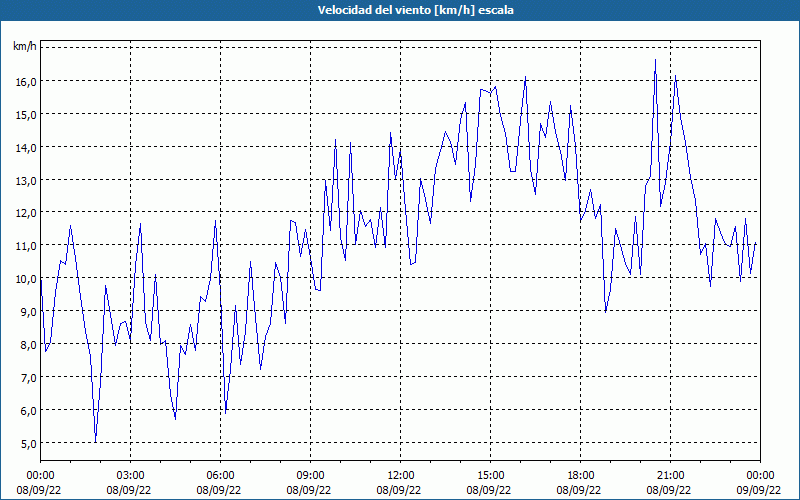The image size is (800, 500).
Task: Click the 'km/h' axis unit label
Action: [25, 47]
